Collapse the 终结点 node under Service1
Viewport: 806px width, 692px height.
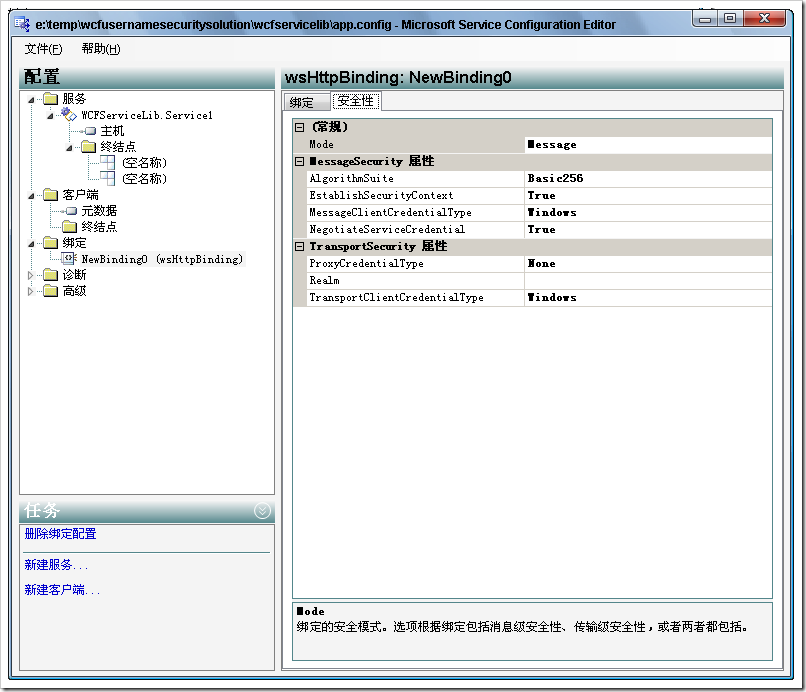click(x=69, y=148)
